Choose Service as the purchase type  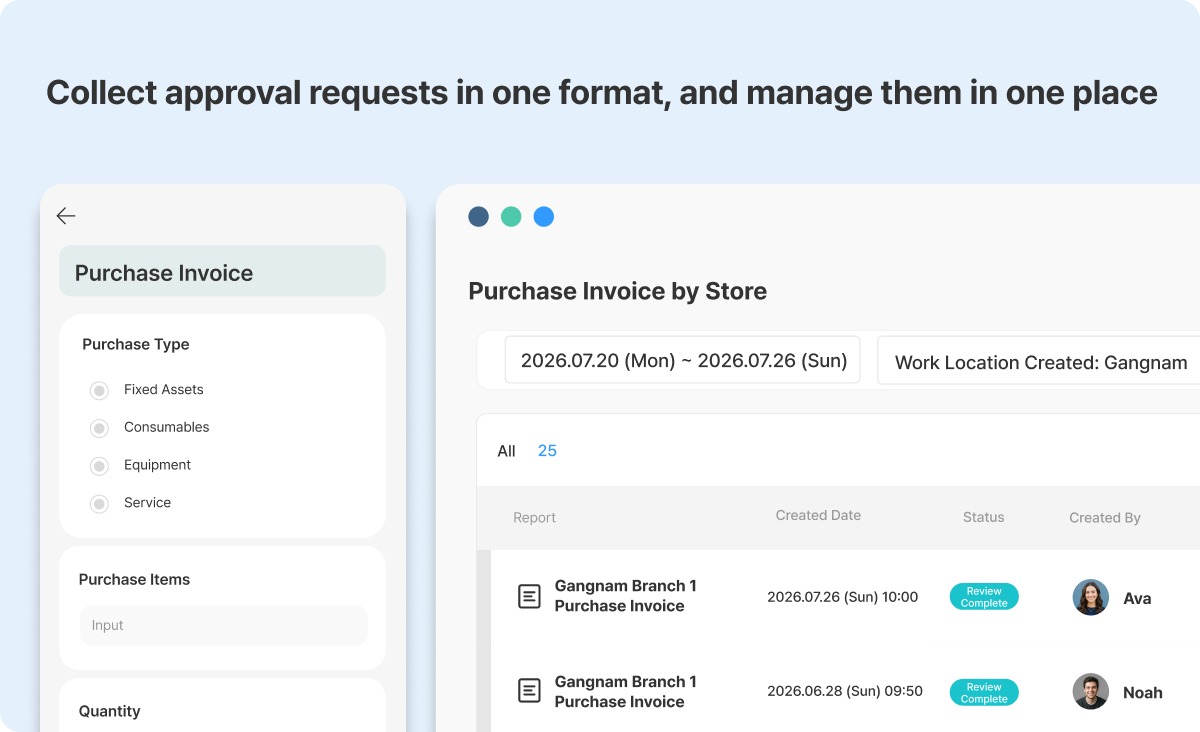click(99, 504)
